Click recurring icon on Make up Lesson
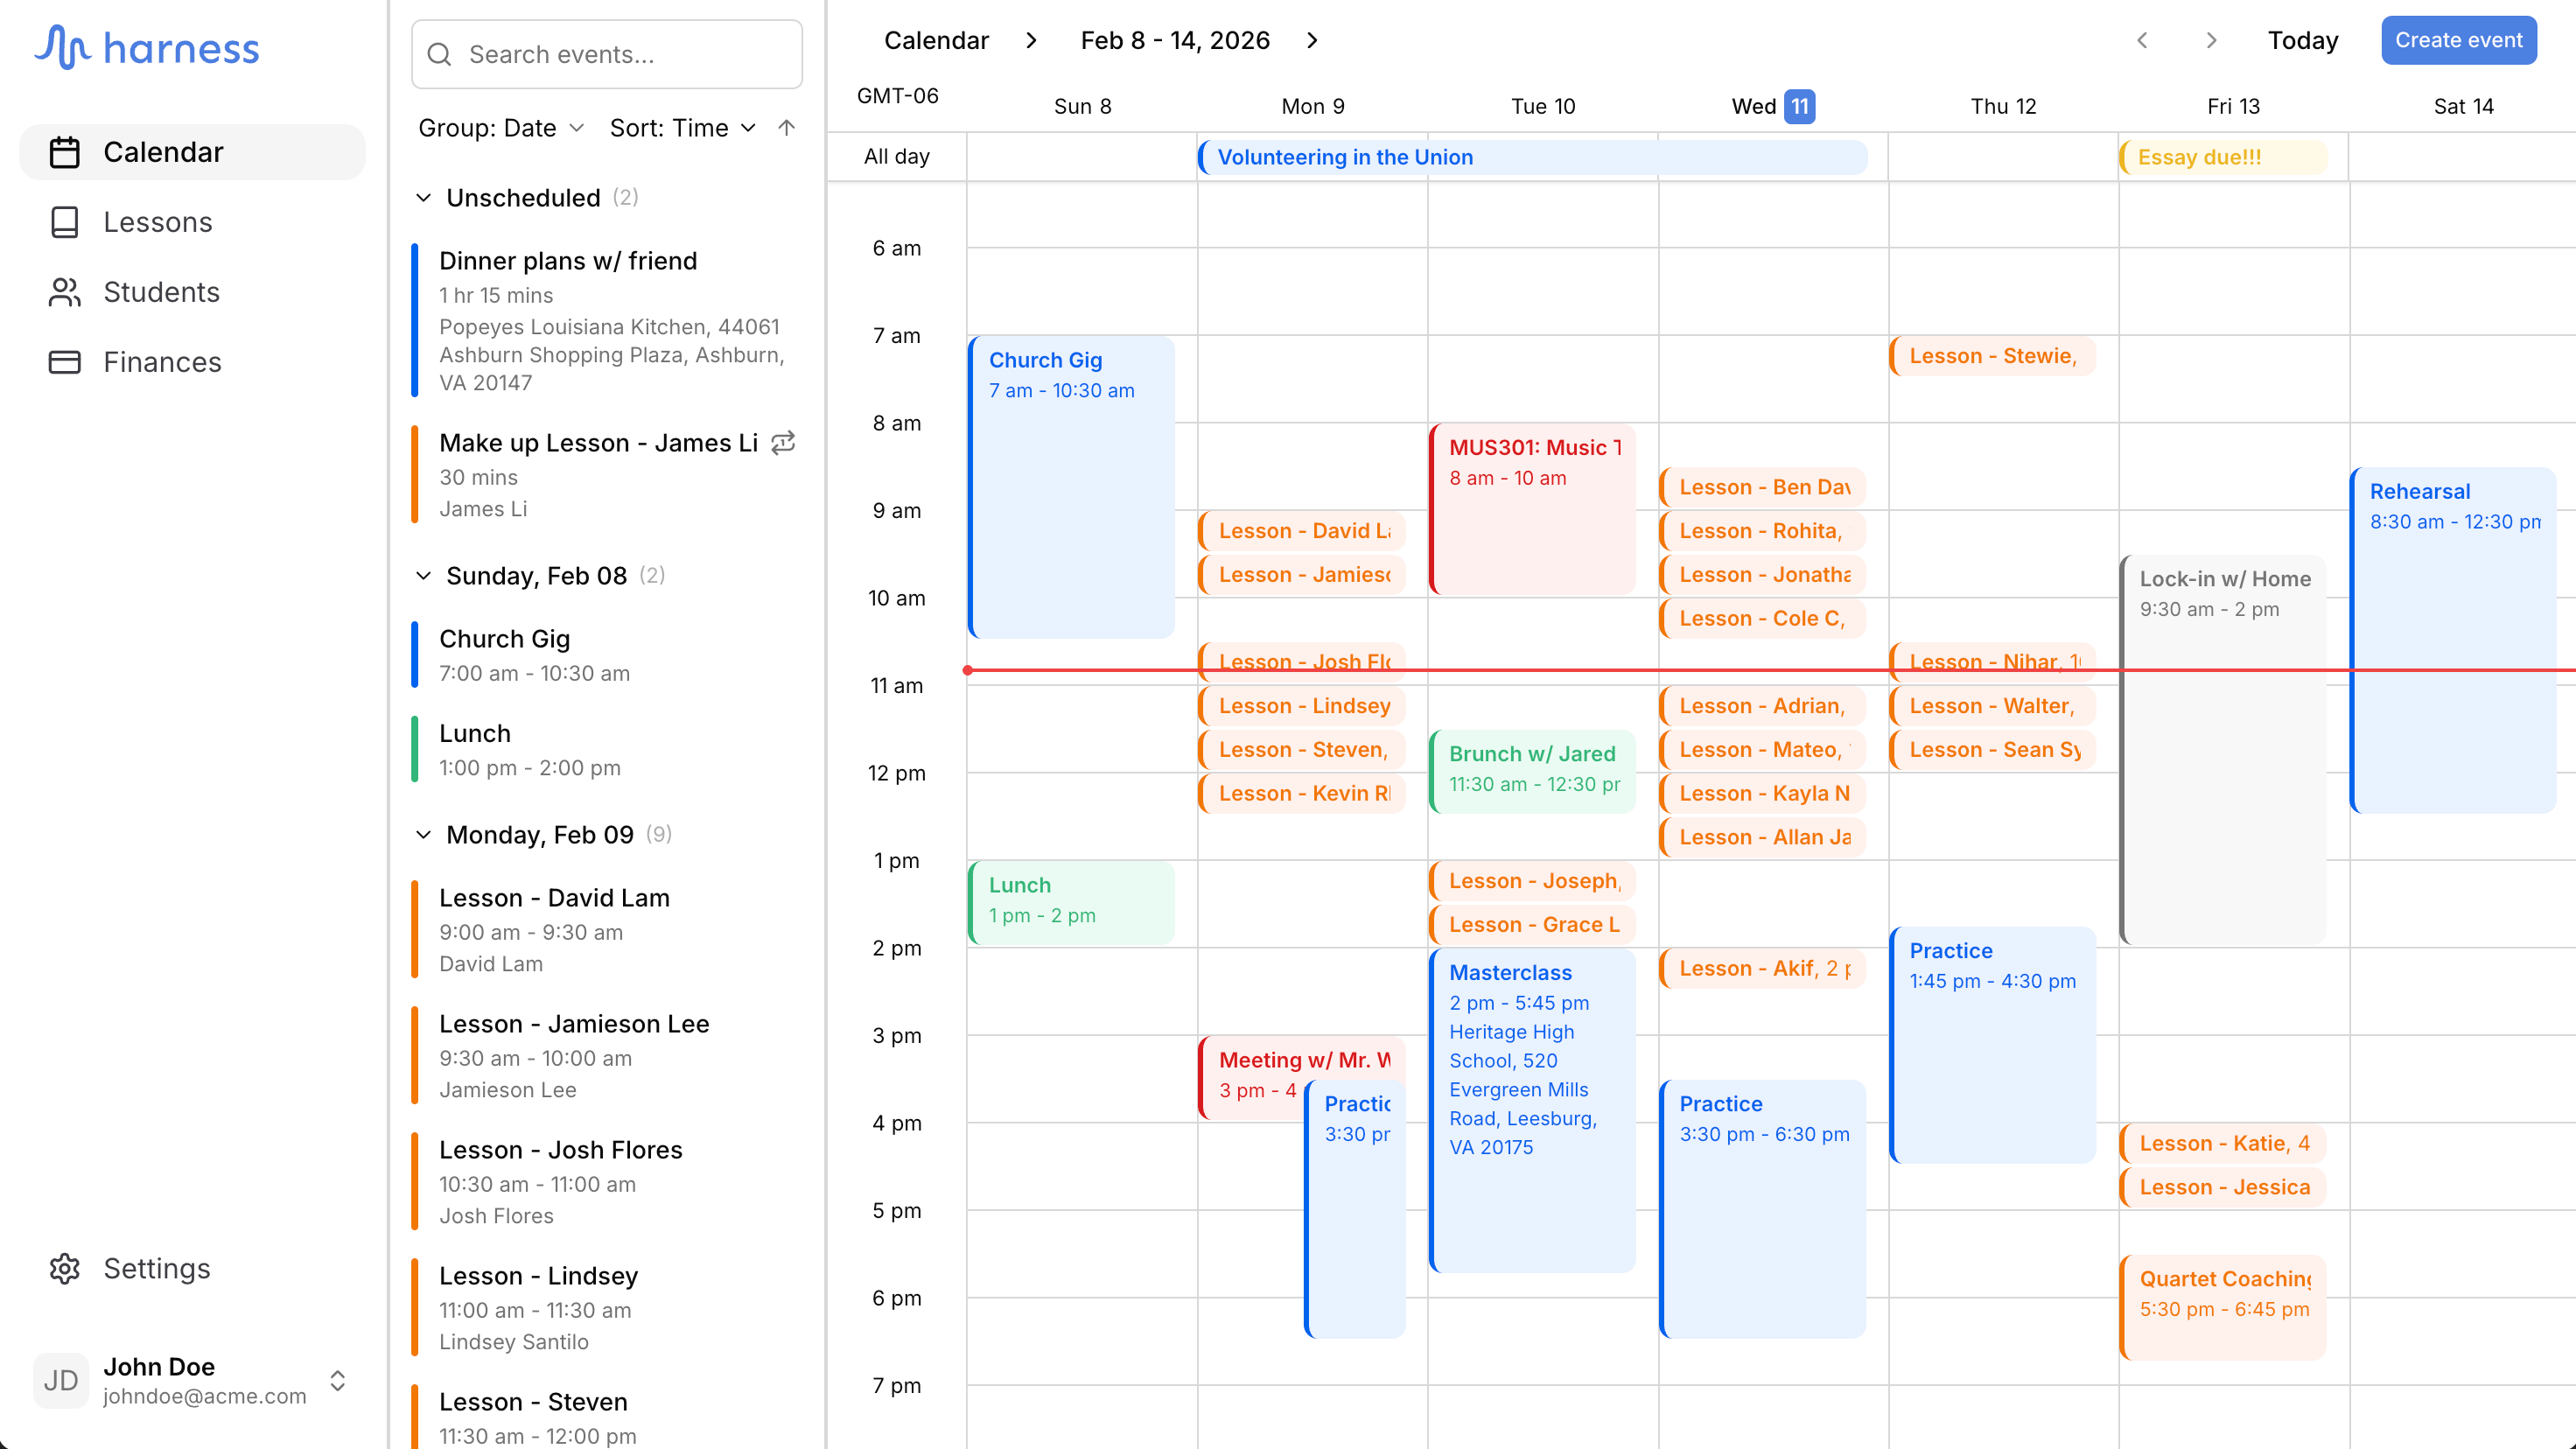The image size is (2576, 1449). (783, 442)
